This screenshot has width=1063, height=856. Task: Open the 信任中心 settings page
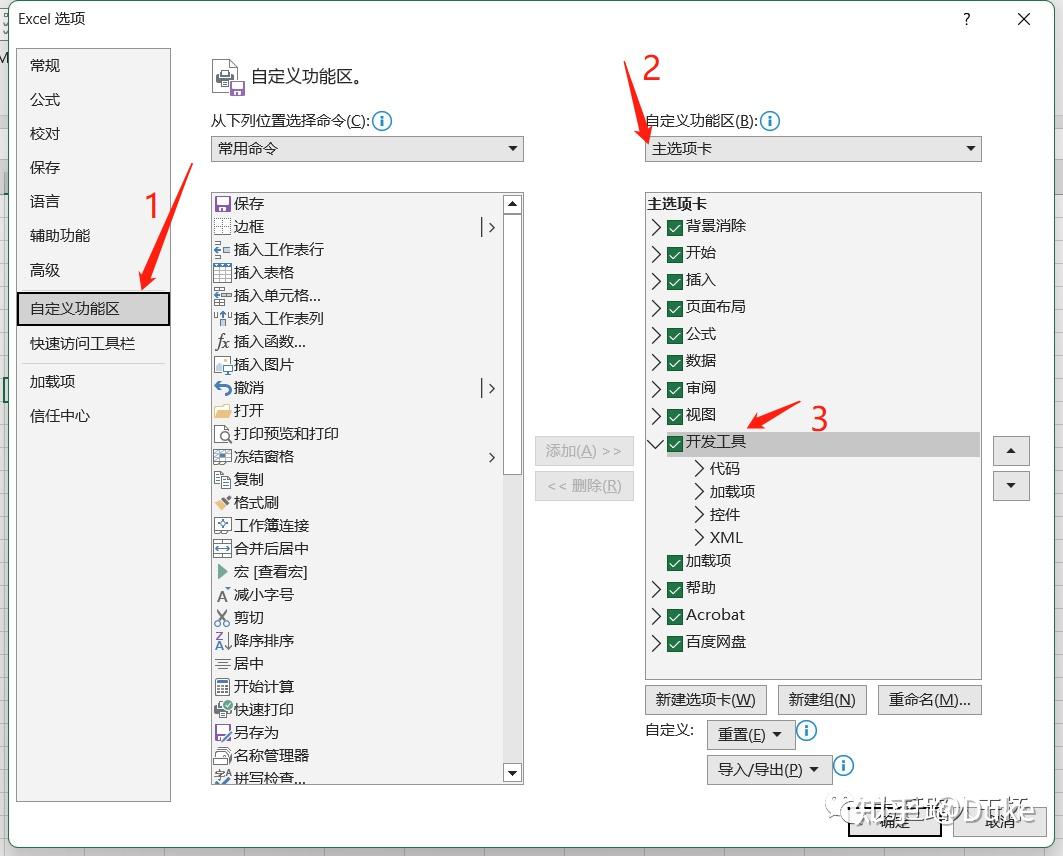(x=58, y=417)
